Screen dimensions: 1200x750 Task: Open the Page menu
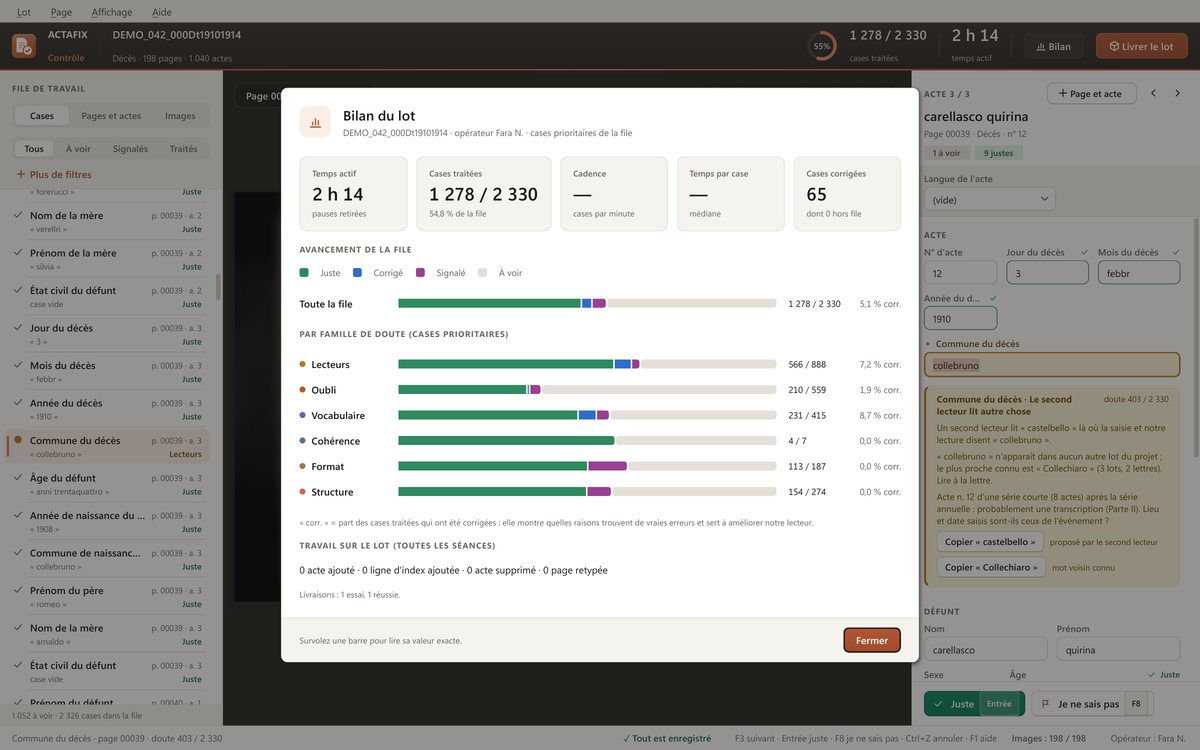(x=61, y=12)
